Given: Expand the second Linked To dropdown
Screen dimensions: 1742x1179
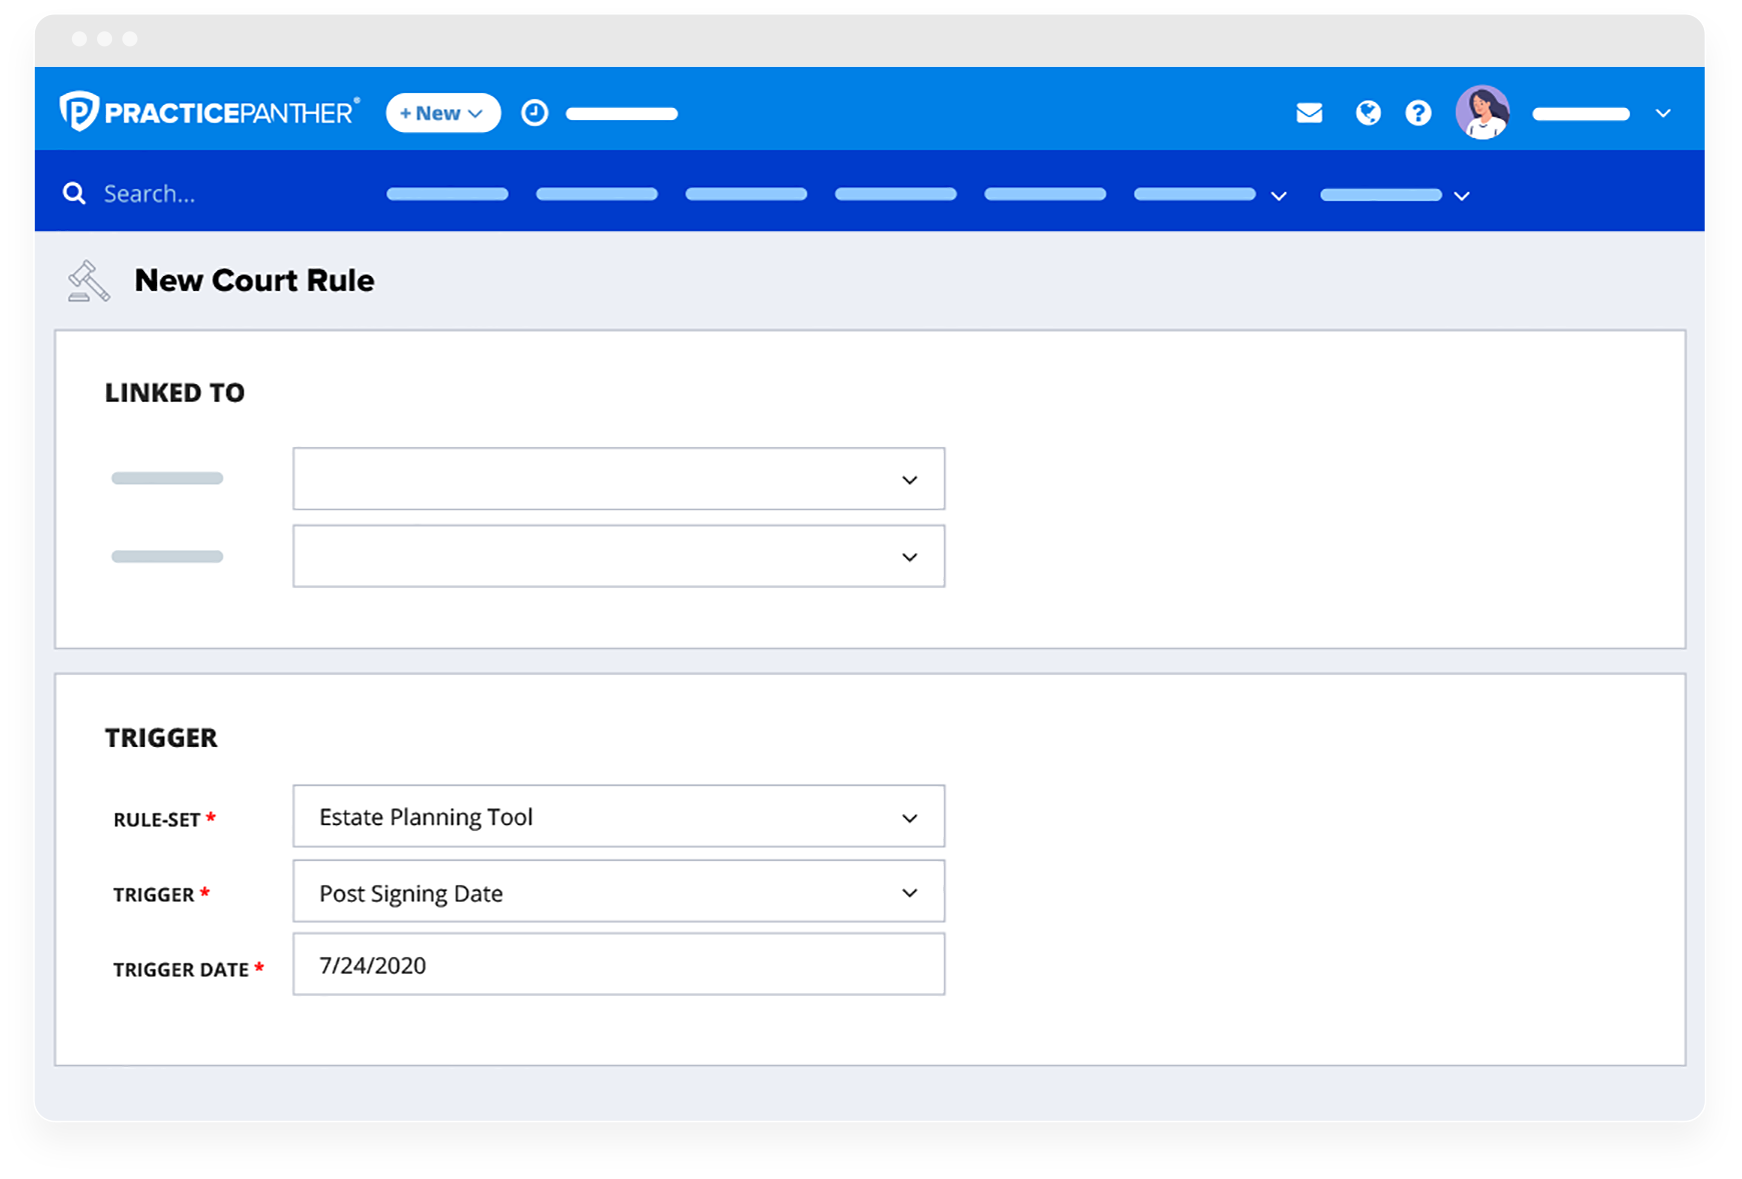Looking at the screenshot, I should pyautogui.click(x=618, y=556).
